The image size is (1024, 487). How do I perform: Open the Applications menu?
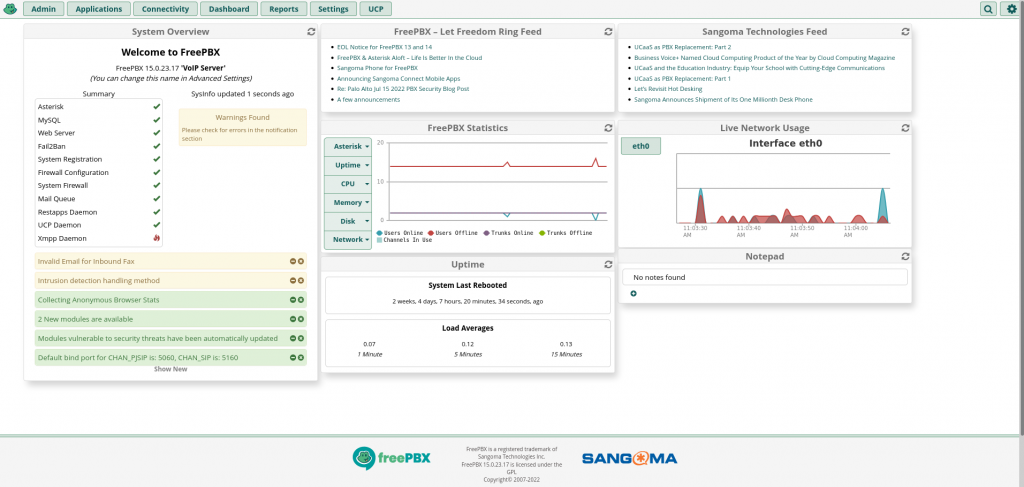point(99,9)
